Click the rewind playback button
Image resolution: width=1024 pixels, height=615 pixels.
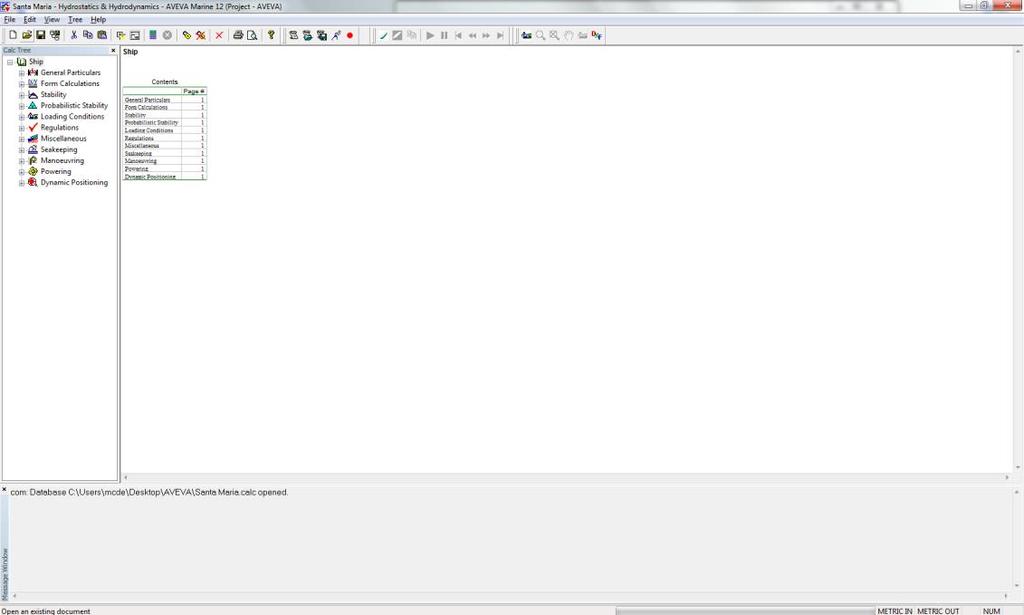(x=472, y=35)
